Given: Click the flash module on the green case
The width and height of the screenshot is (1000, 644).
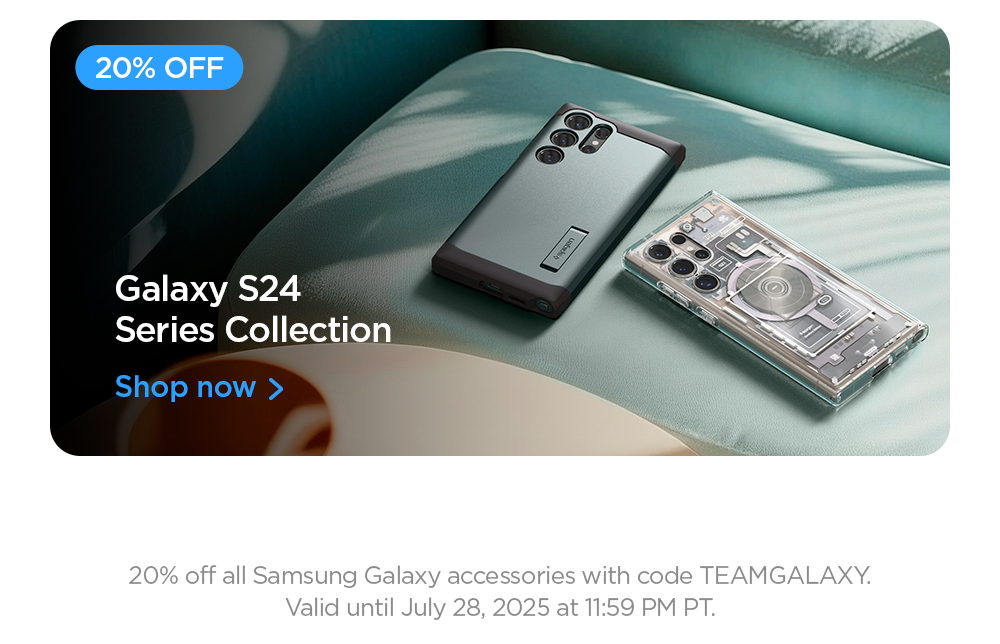Looking at the screenshot, I should pos(598,140).
